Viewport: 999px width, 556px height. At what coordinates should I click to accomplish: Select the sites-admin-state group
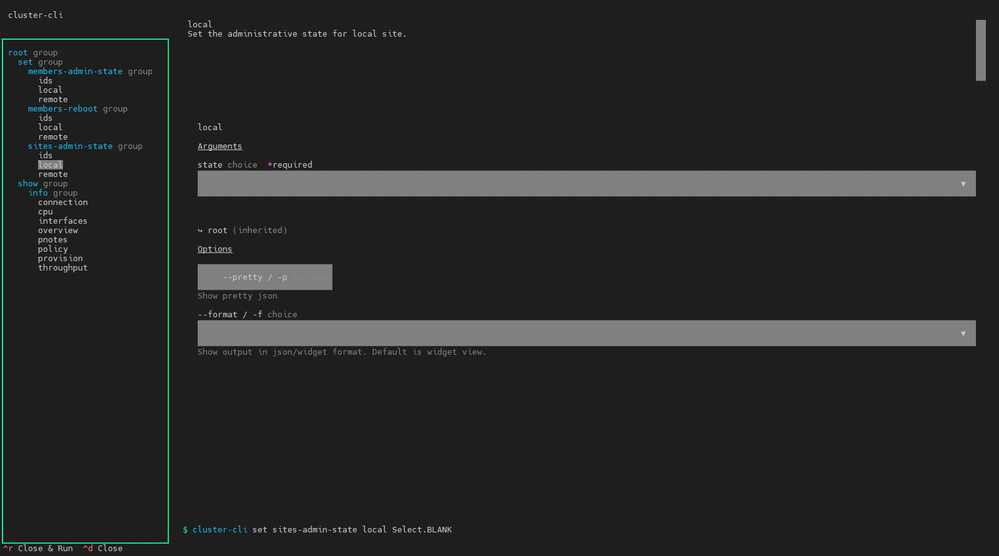70,146
